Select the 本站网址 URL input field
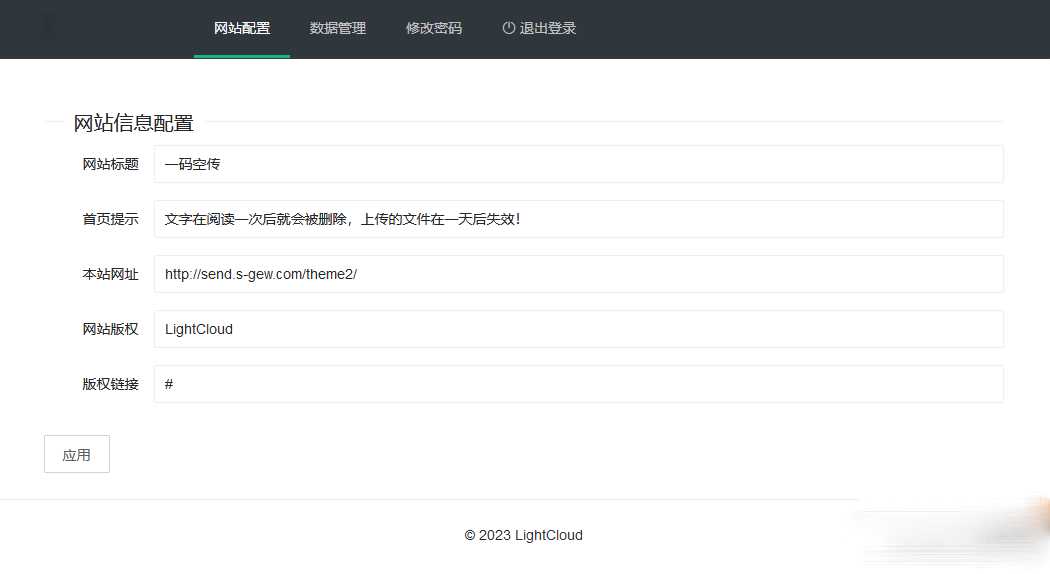The width and height of the screenshot is (1050, 574). point(578,274)
